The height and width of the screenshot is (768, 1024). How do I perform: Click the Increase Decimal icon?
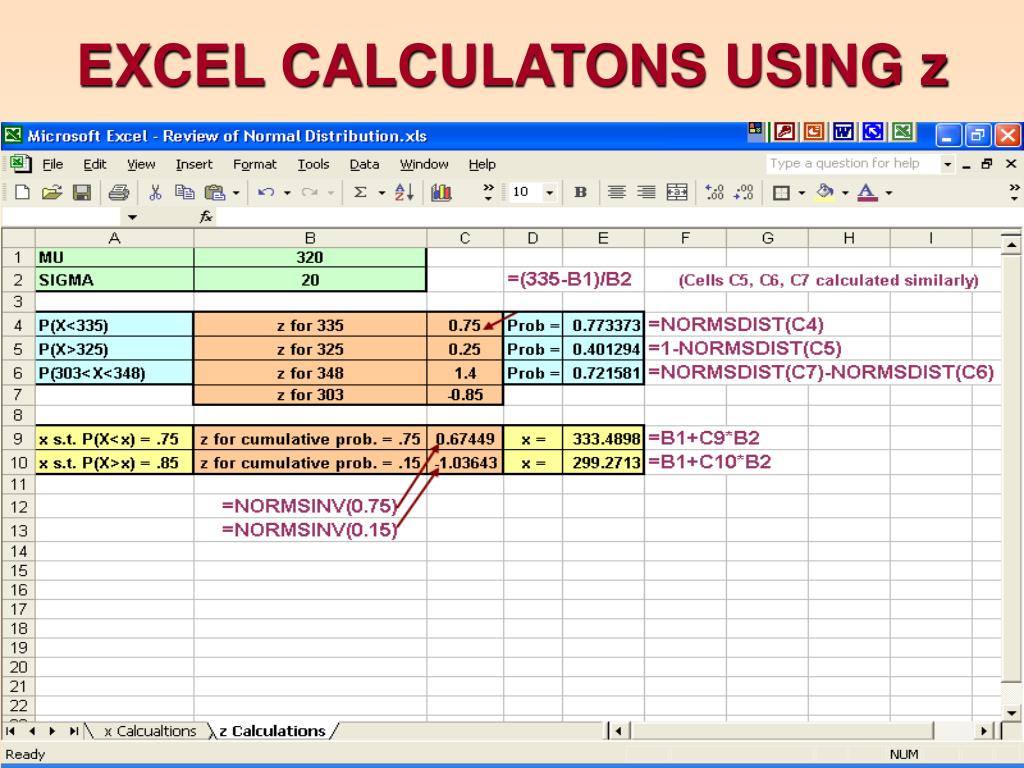click(x=714, y=192)
